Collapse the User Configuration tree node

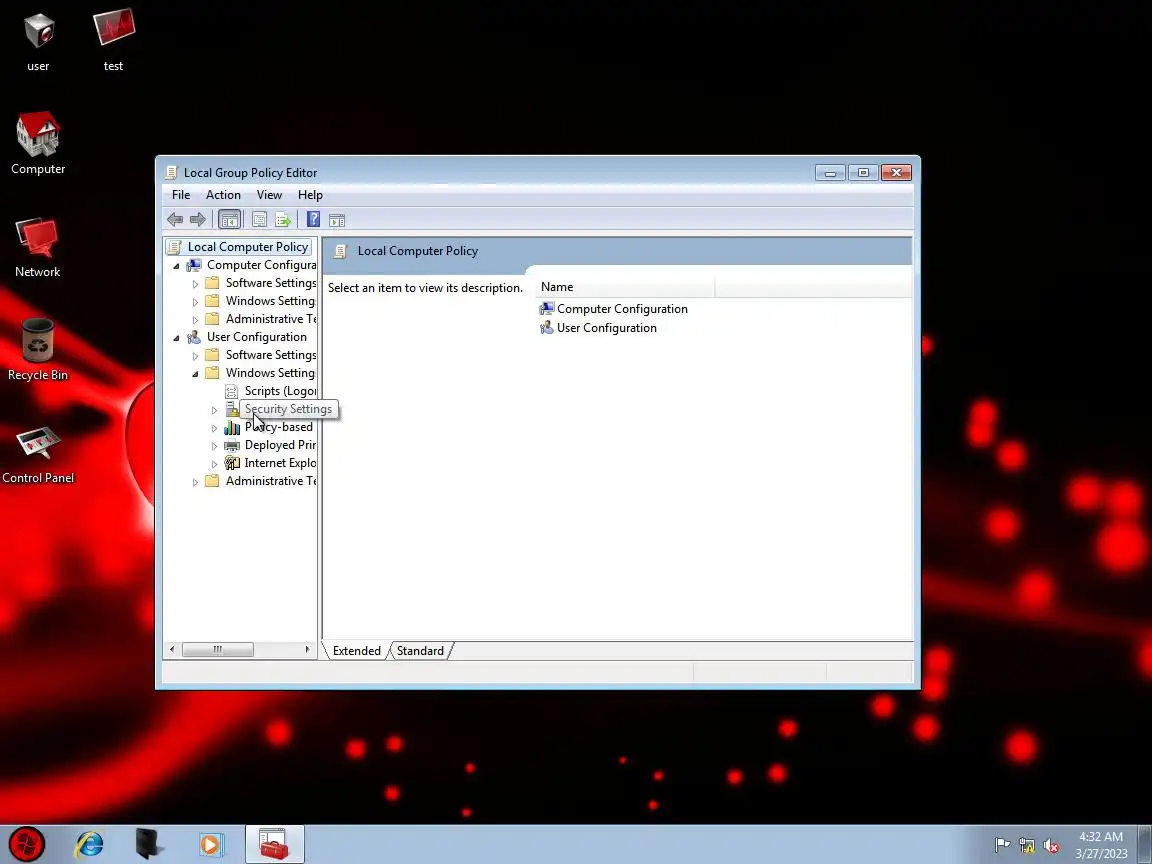176,338
